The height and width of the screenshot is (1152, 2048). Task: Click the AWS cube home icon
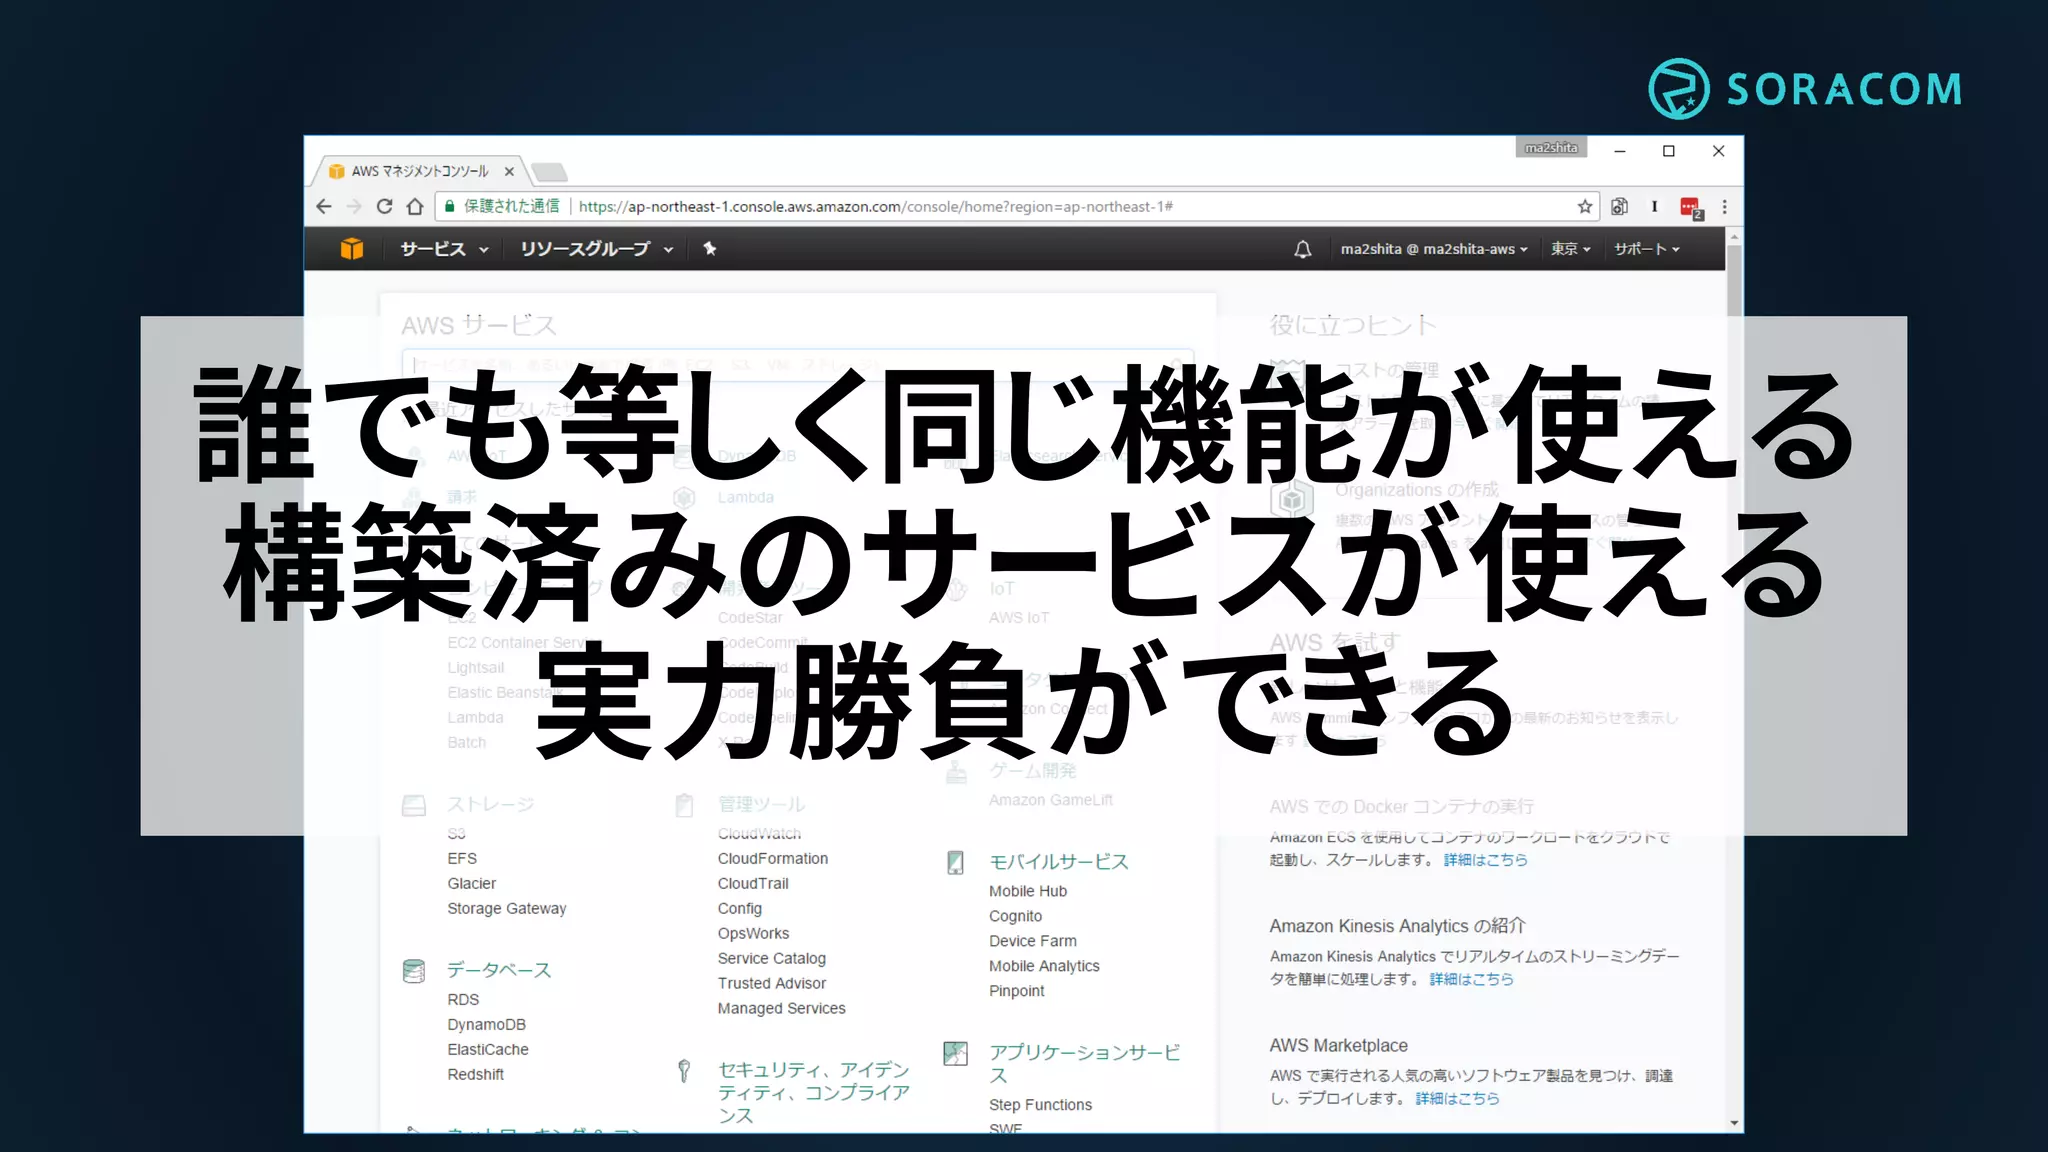point(351,249)
